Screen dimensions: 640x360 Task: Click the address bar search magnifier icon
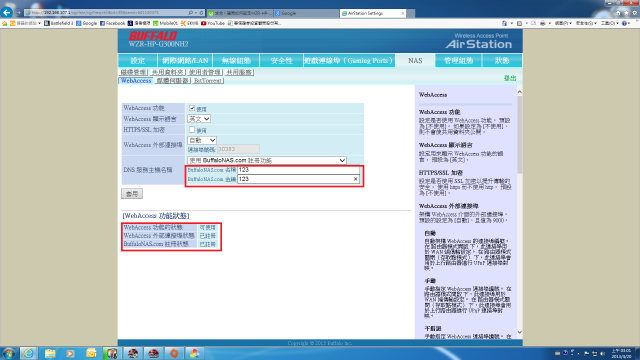click(190, 13)
